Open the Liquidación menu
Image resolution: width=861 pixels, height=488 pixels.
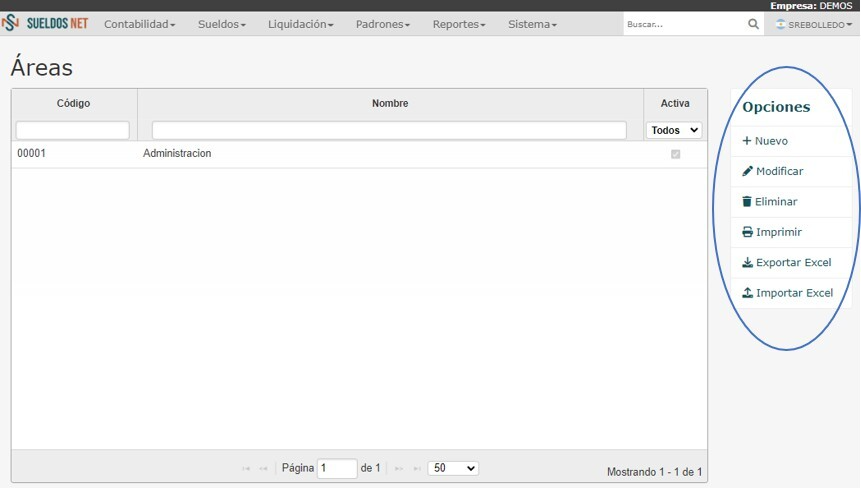(x=300, y=24)
